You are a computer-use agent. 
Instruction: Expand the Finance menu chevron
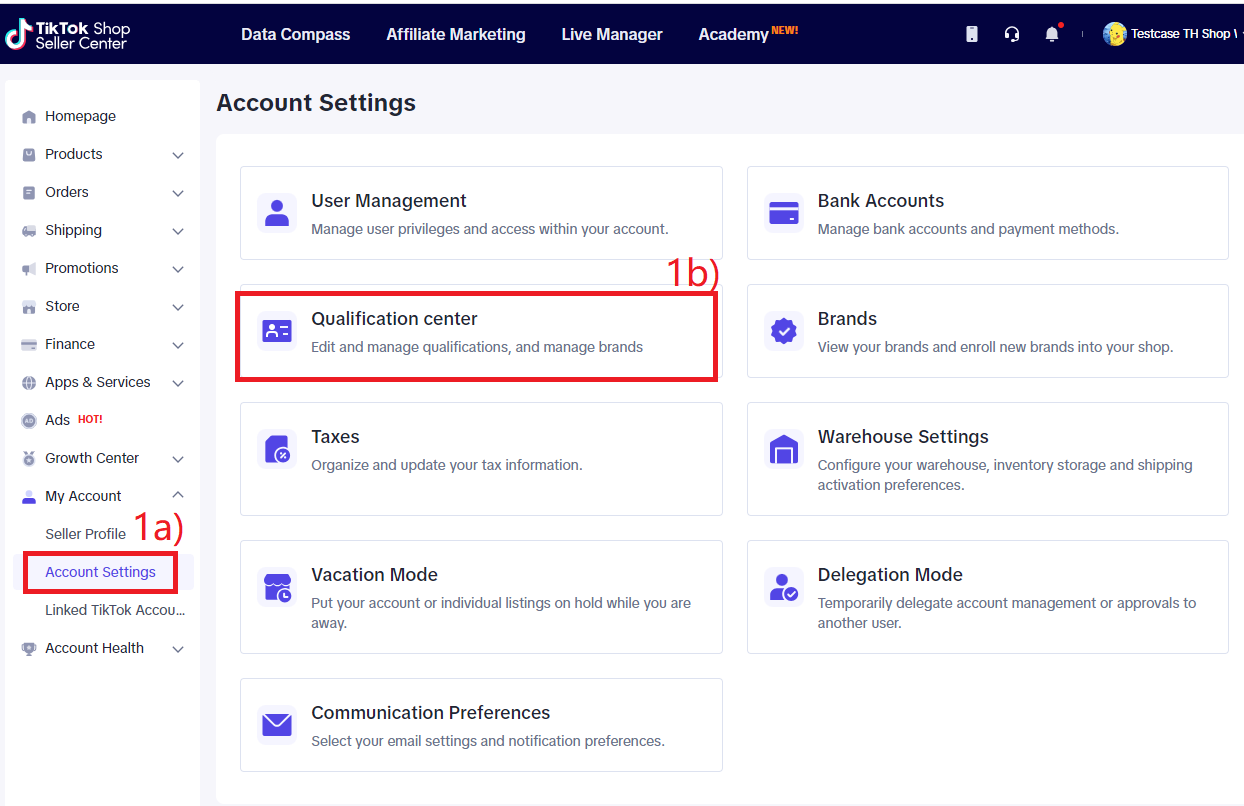click(x=178, y=345)
